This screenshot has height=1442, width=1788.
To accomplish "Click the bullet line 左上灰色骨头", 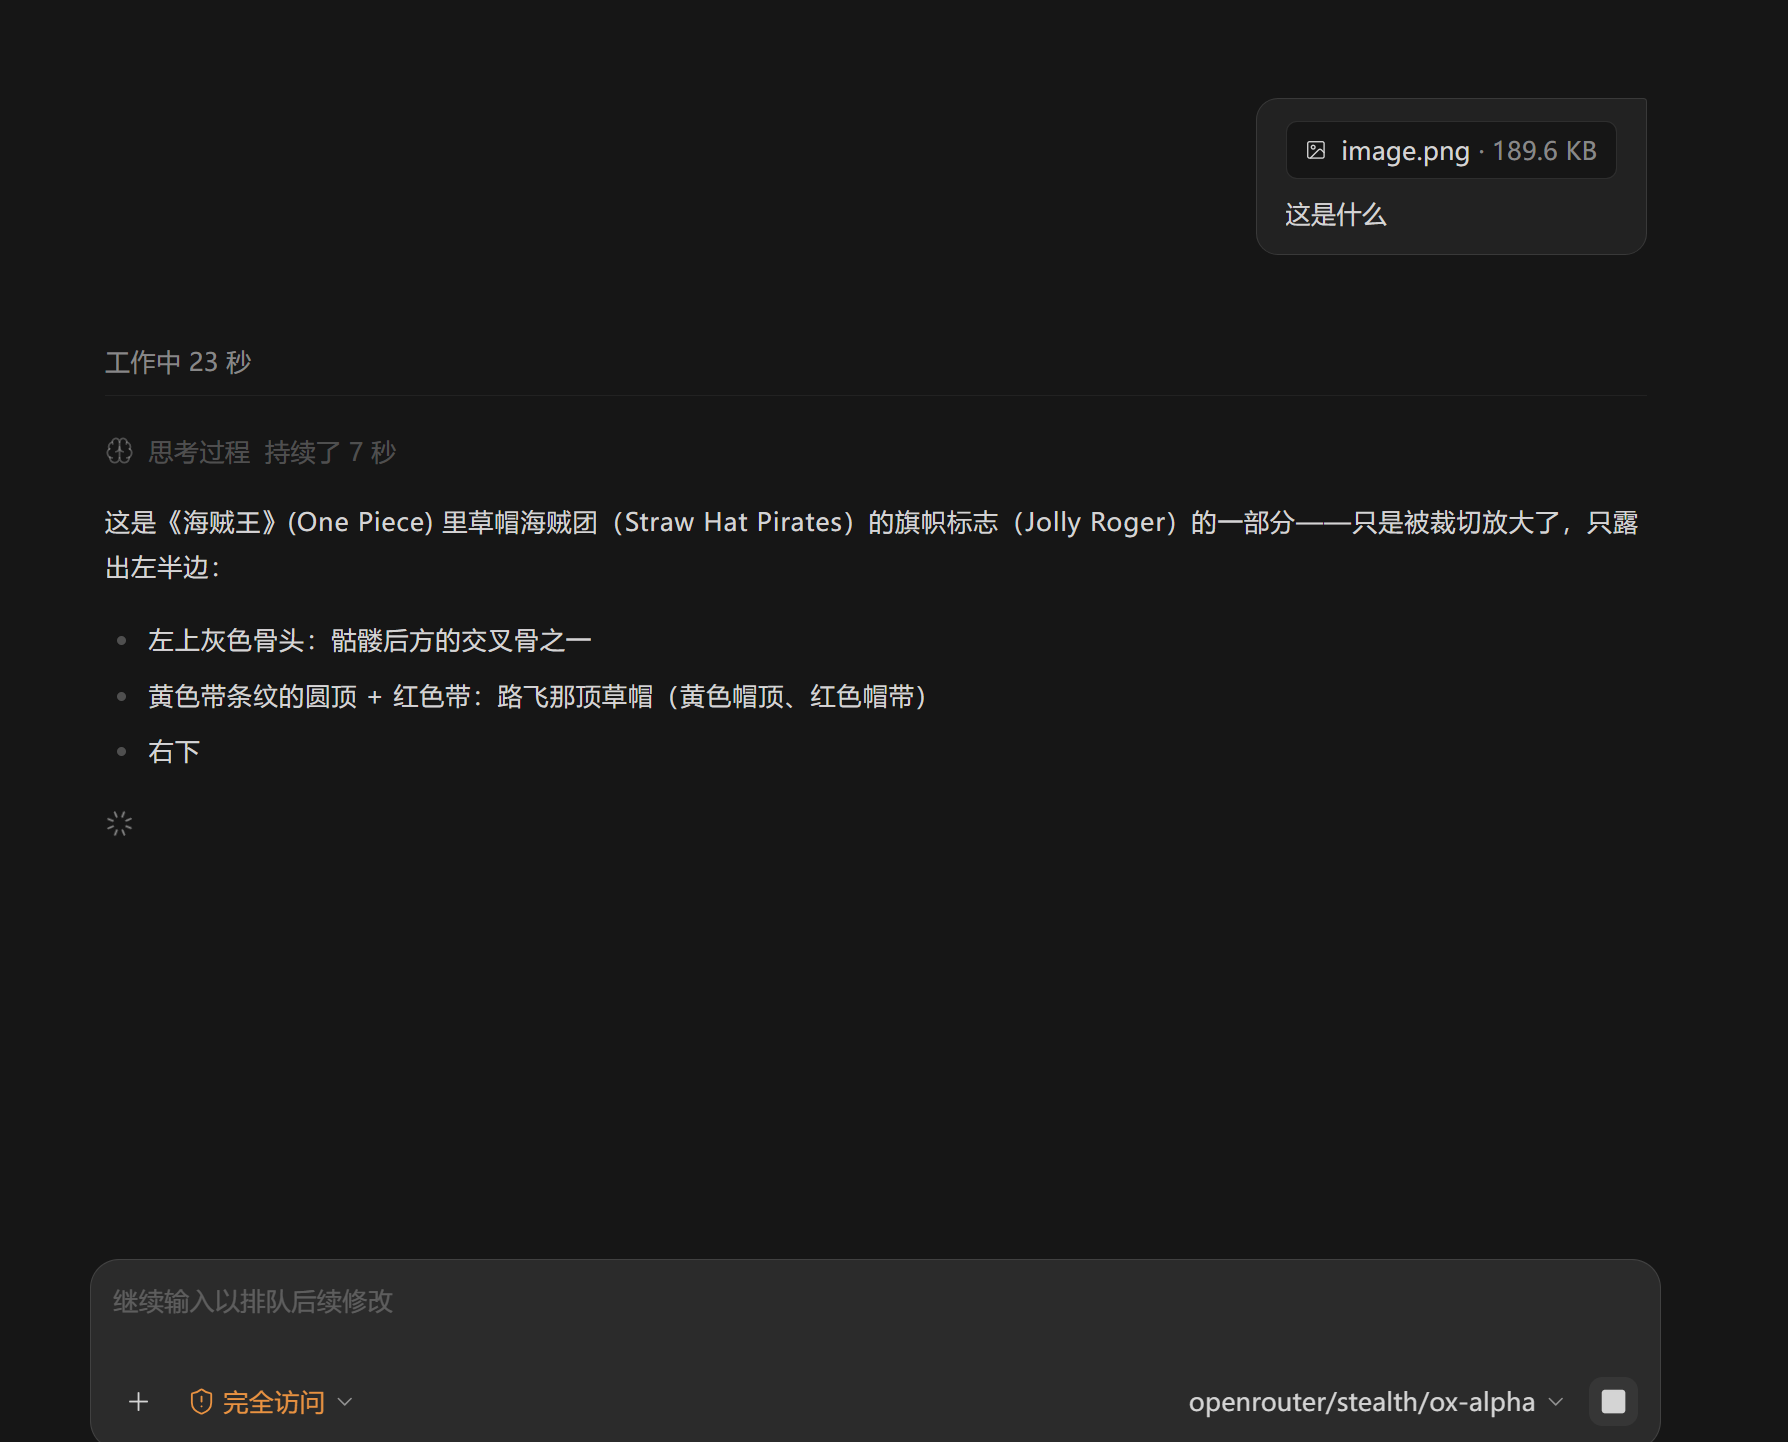I will (369, 641).
